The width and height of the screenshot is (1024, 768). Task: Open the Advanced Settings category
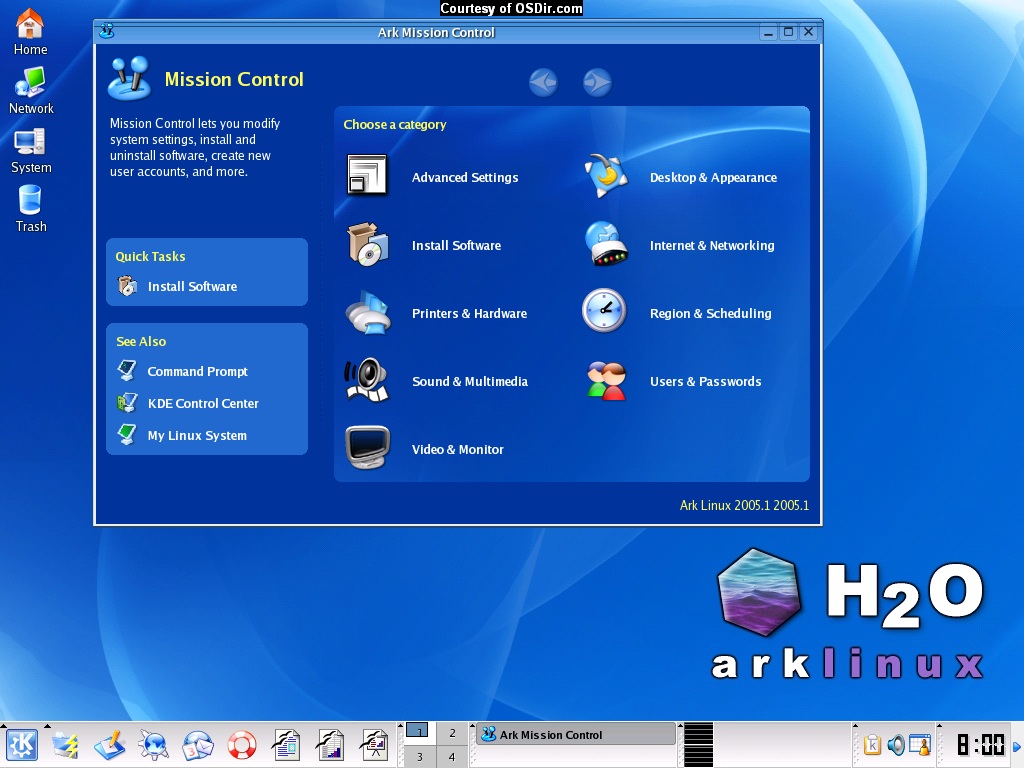point(433,177)
